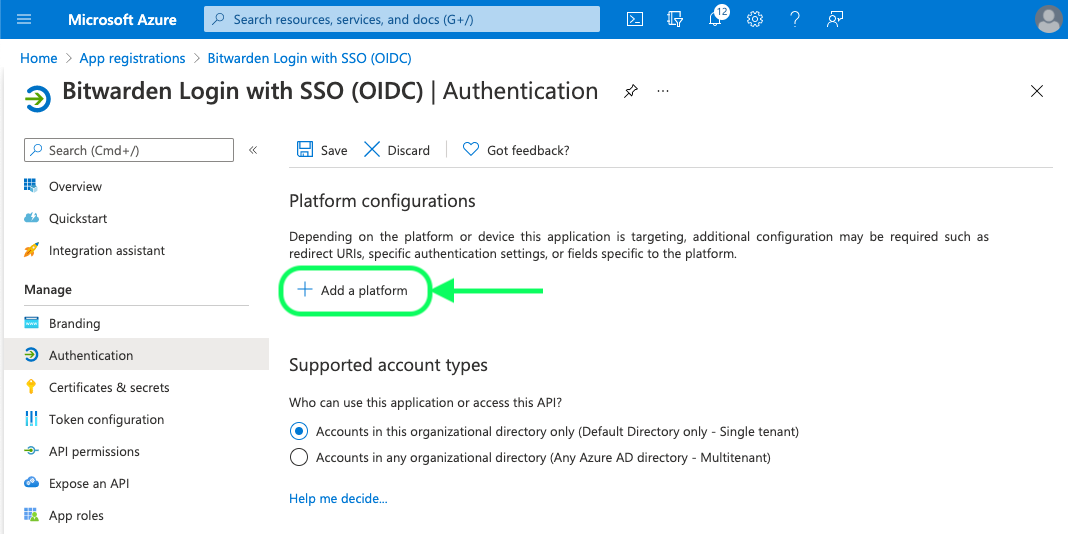Image resolution: width=1068 pixels, height=534 pixels.
Task: Click the API permissions icon
Action: pos(31,451)
